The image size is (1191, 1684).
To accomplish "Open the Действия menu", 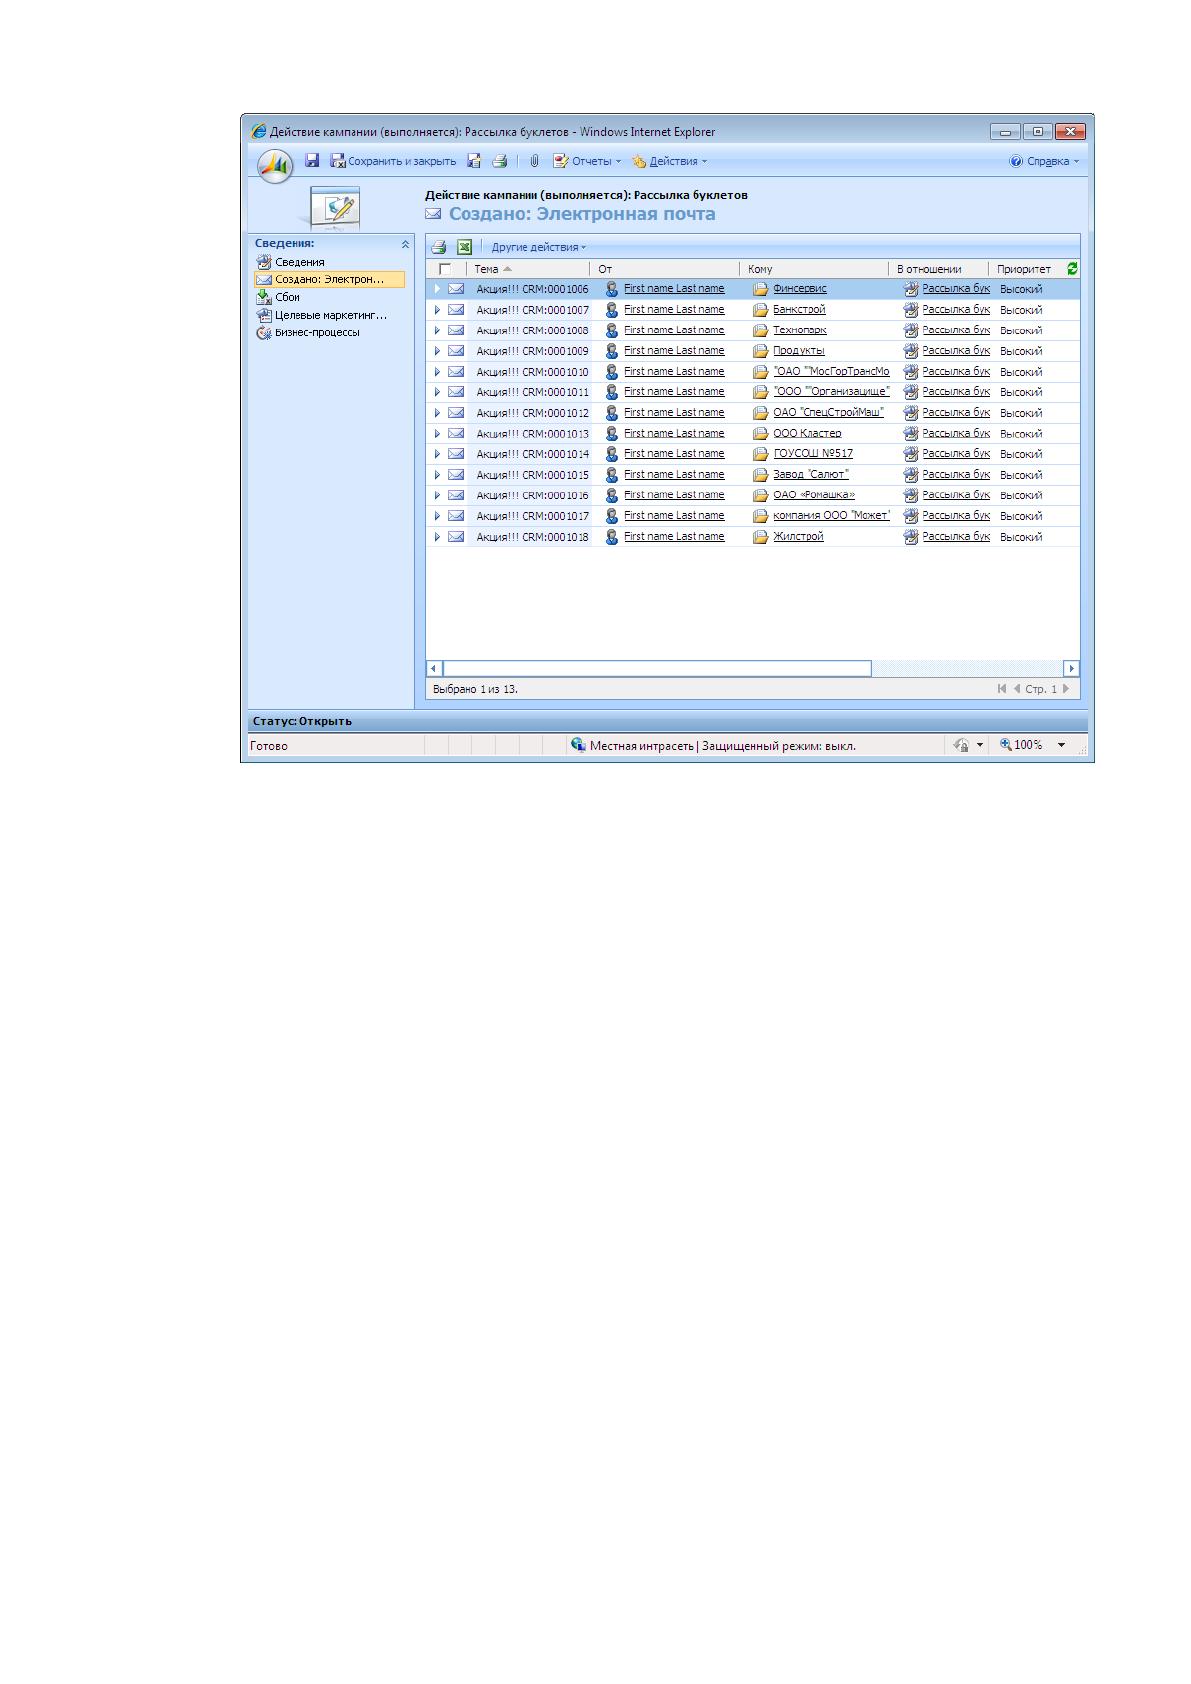I will [x=669, y=161].
